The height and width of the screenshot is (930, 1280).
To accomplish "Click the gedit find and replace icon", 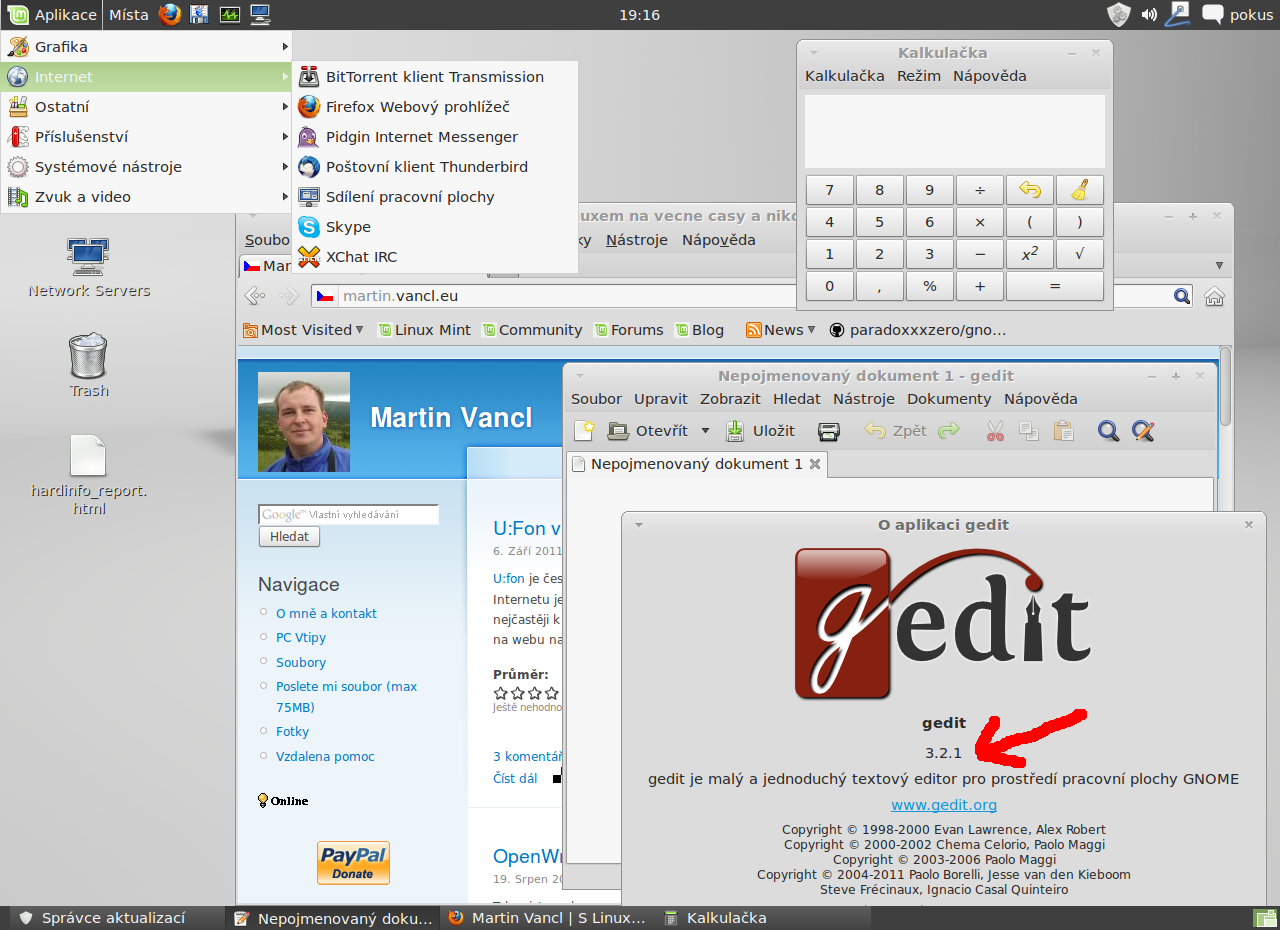I will [1143, 431].
